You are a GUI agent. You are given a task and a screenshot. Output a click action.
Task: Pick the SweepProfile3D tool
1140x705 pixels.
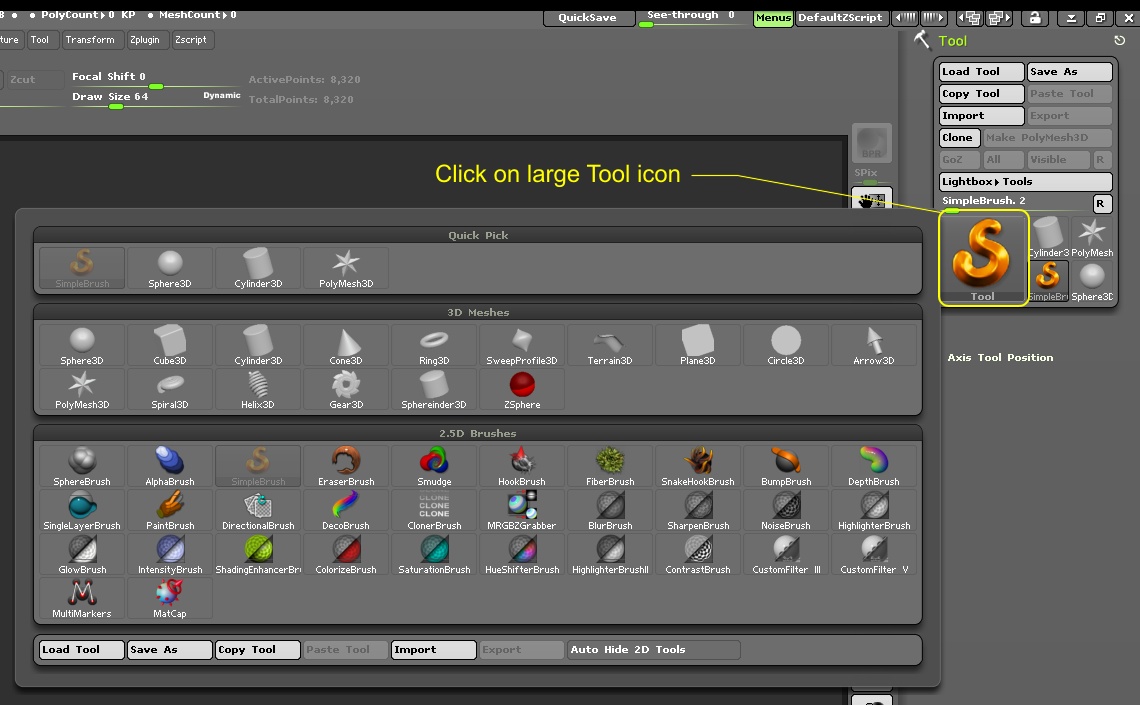click(522, 345)
